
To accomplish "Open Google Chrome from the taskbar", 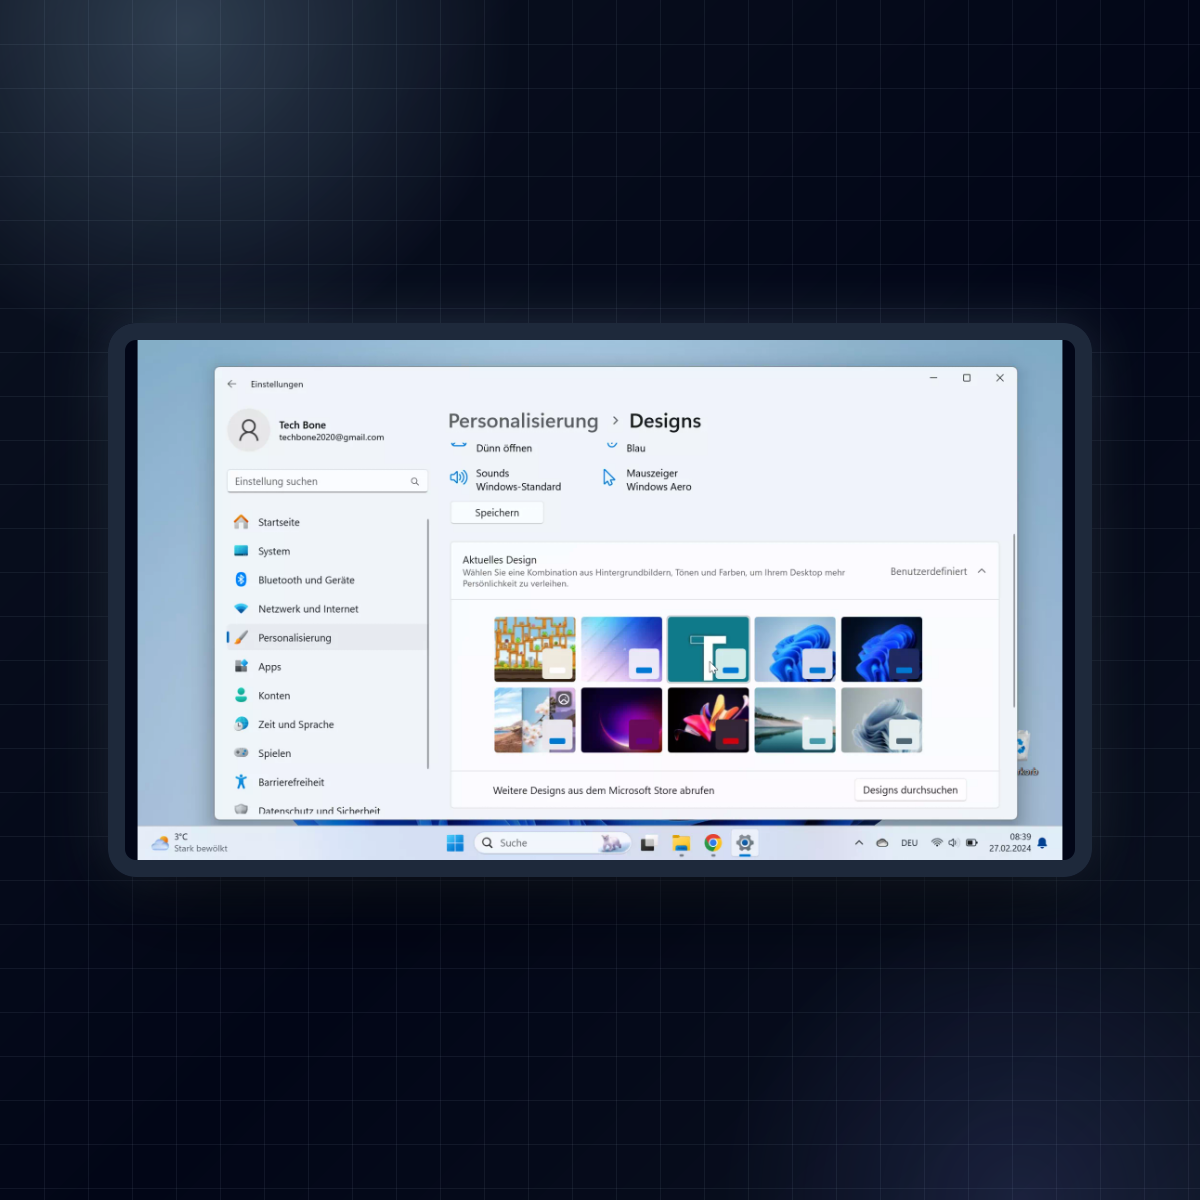I will tap(713, 843).
